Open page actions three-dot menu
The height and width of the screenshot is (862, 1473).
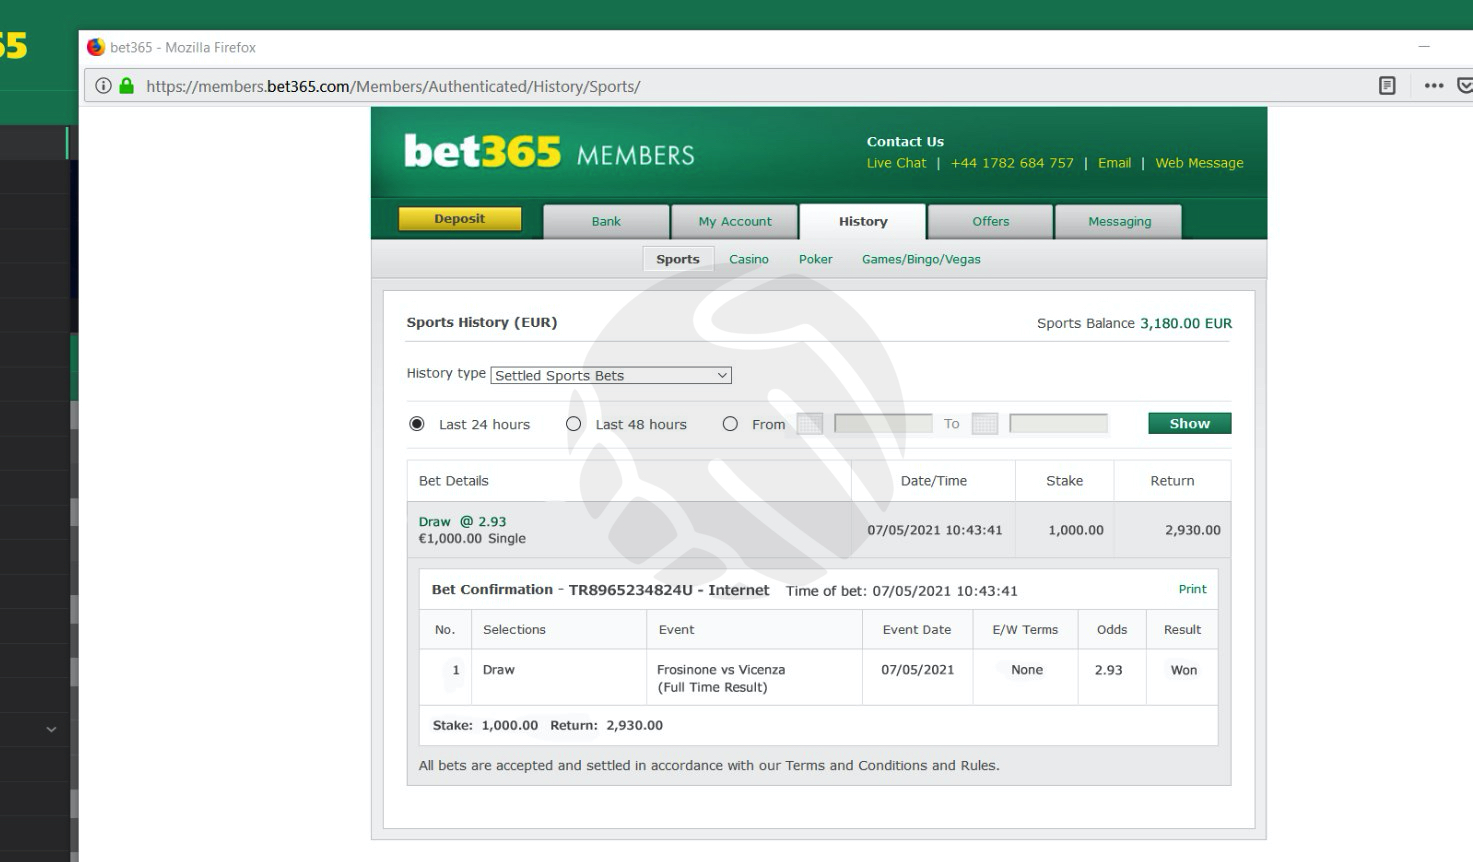click(x=1434, y=86)
